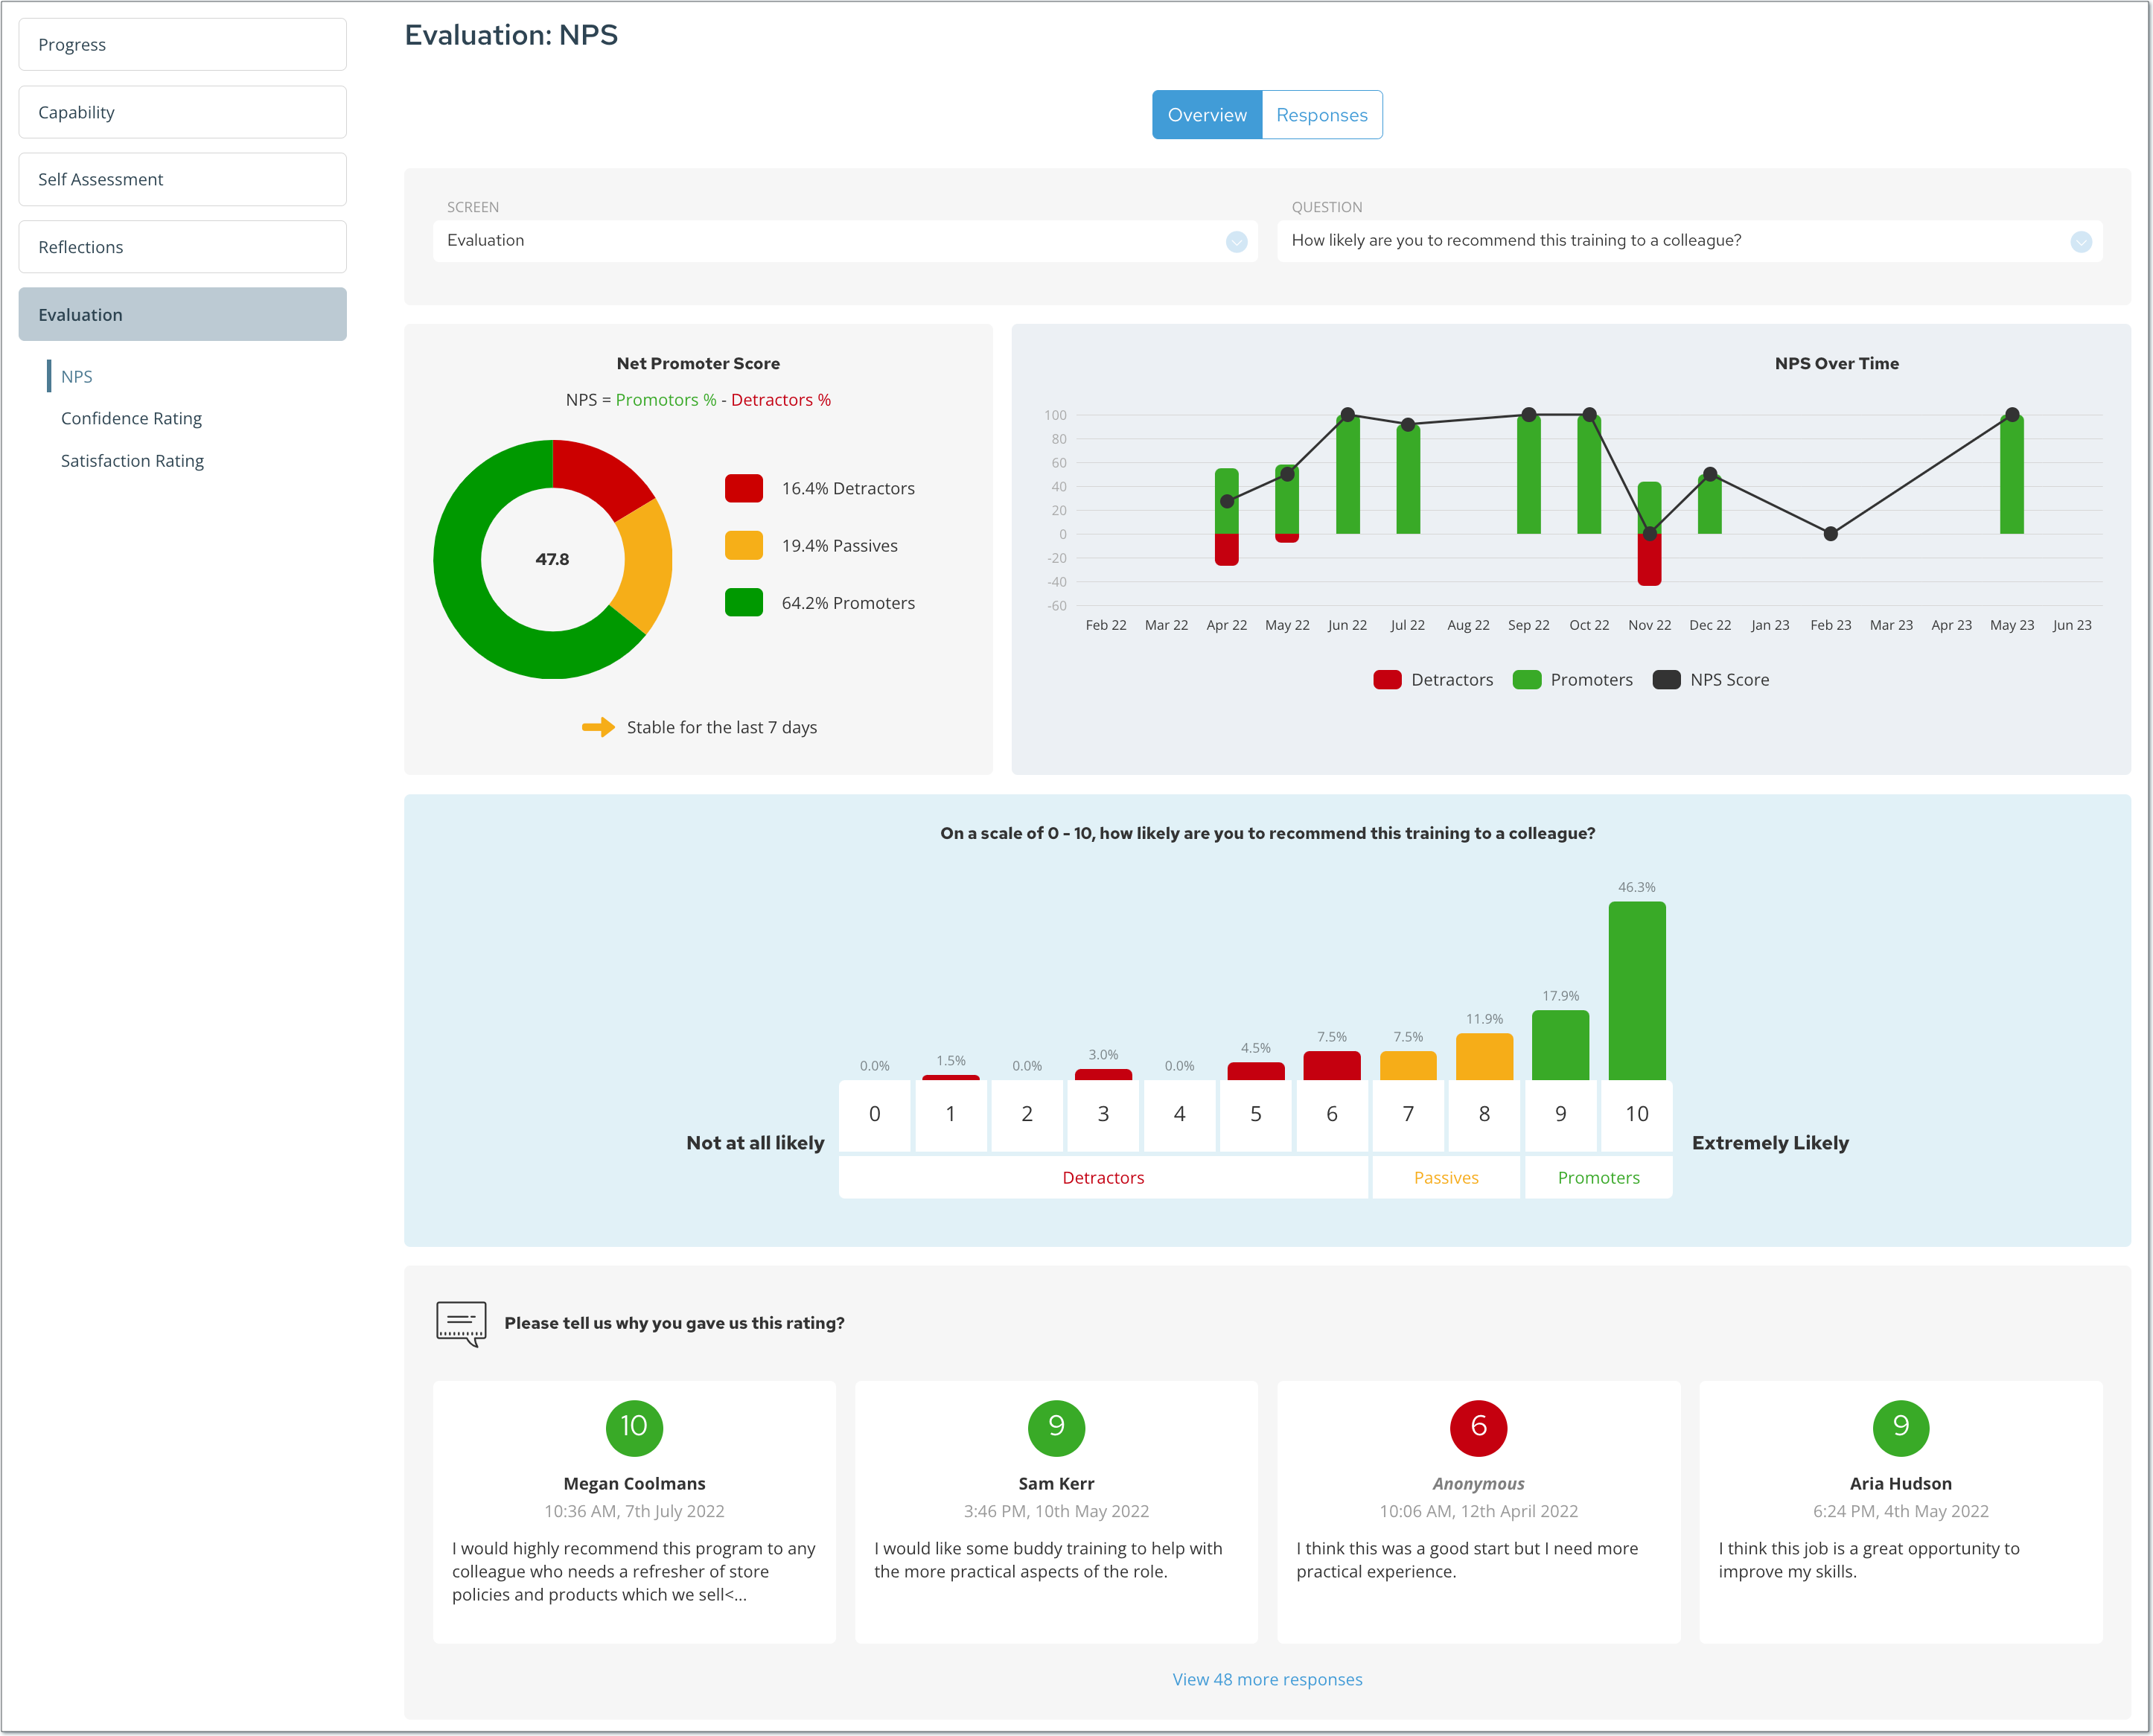Click the Screen dropdown chevron icon
Viewport: 2153px width, 1736px height.
1236,241
